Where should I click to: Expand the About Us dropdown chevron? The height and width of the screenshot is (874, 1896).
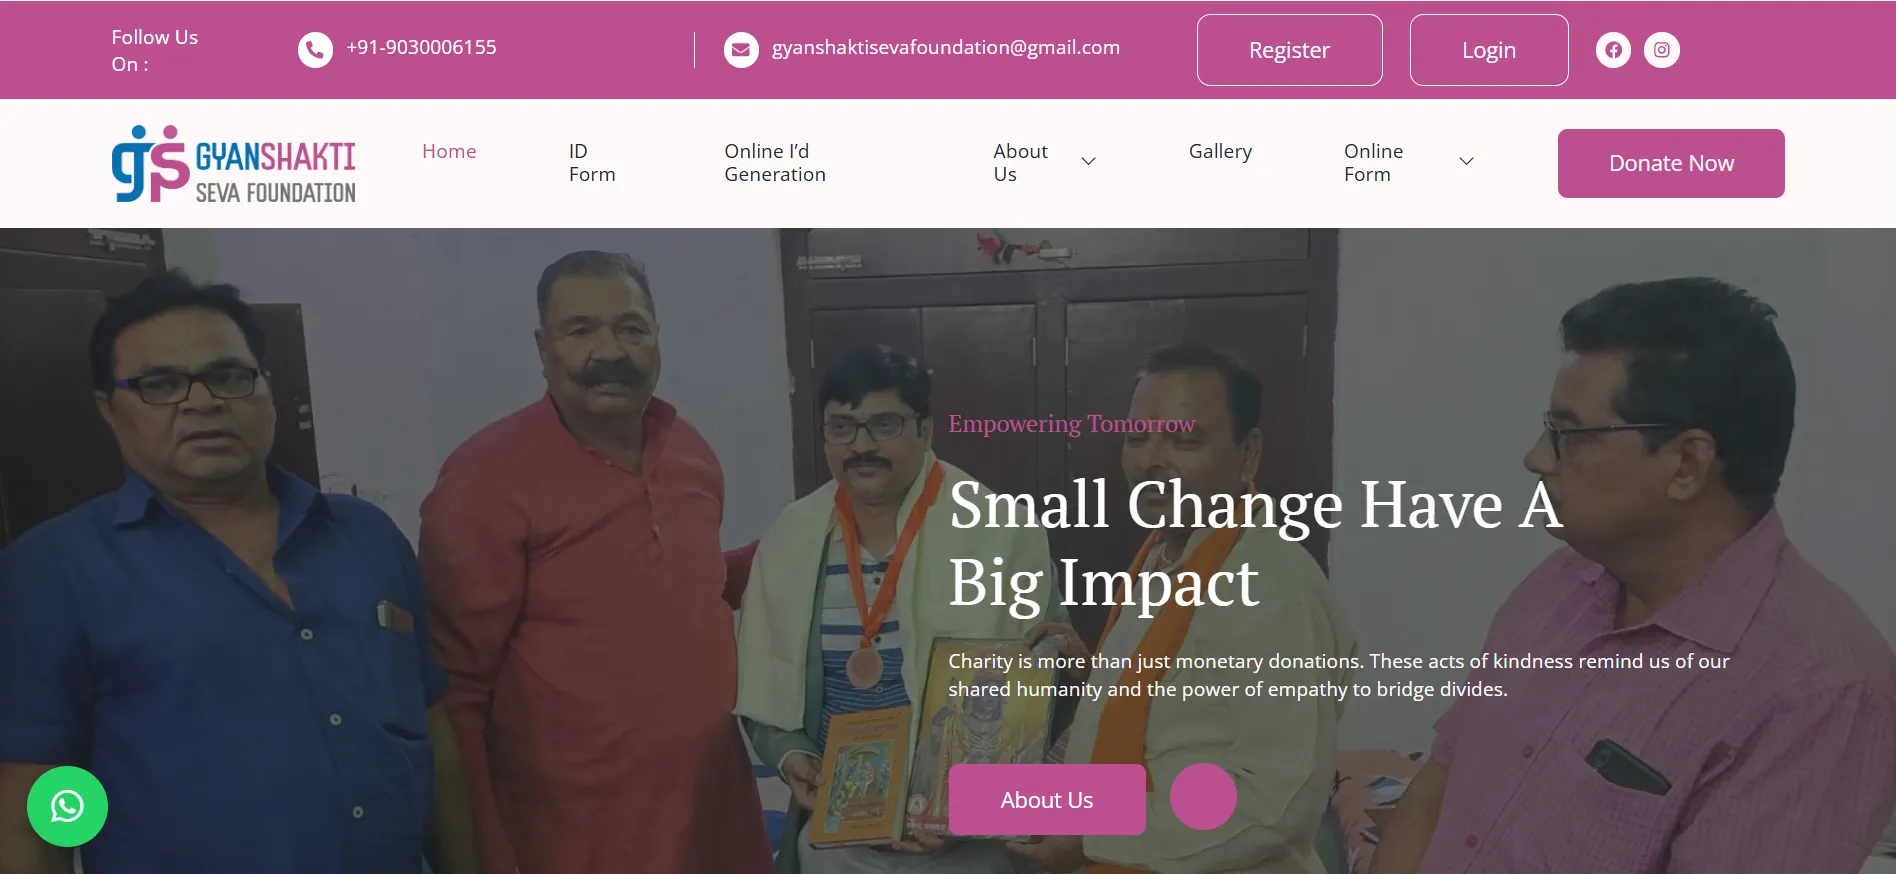click(1089, 161)
